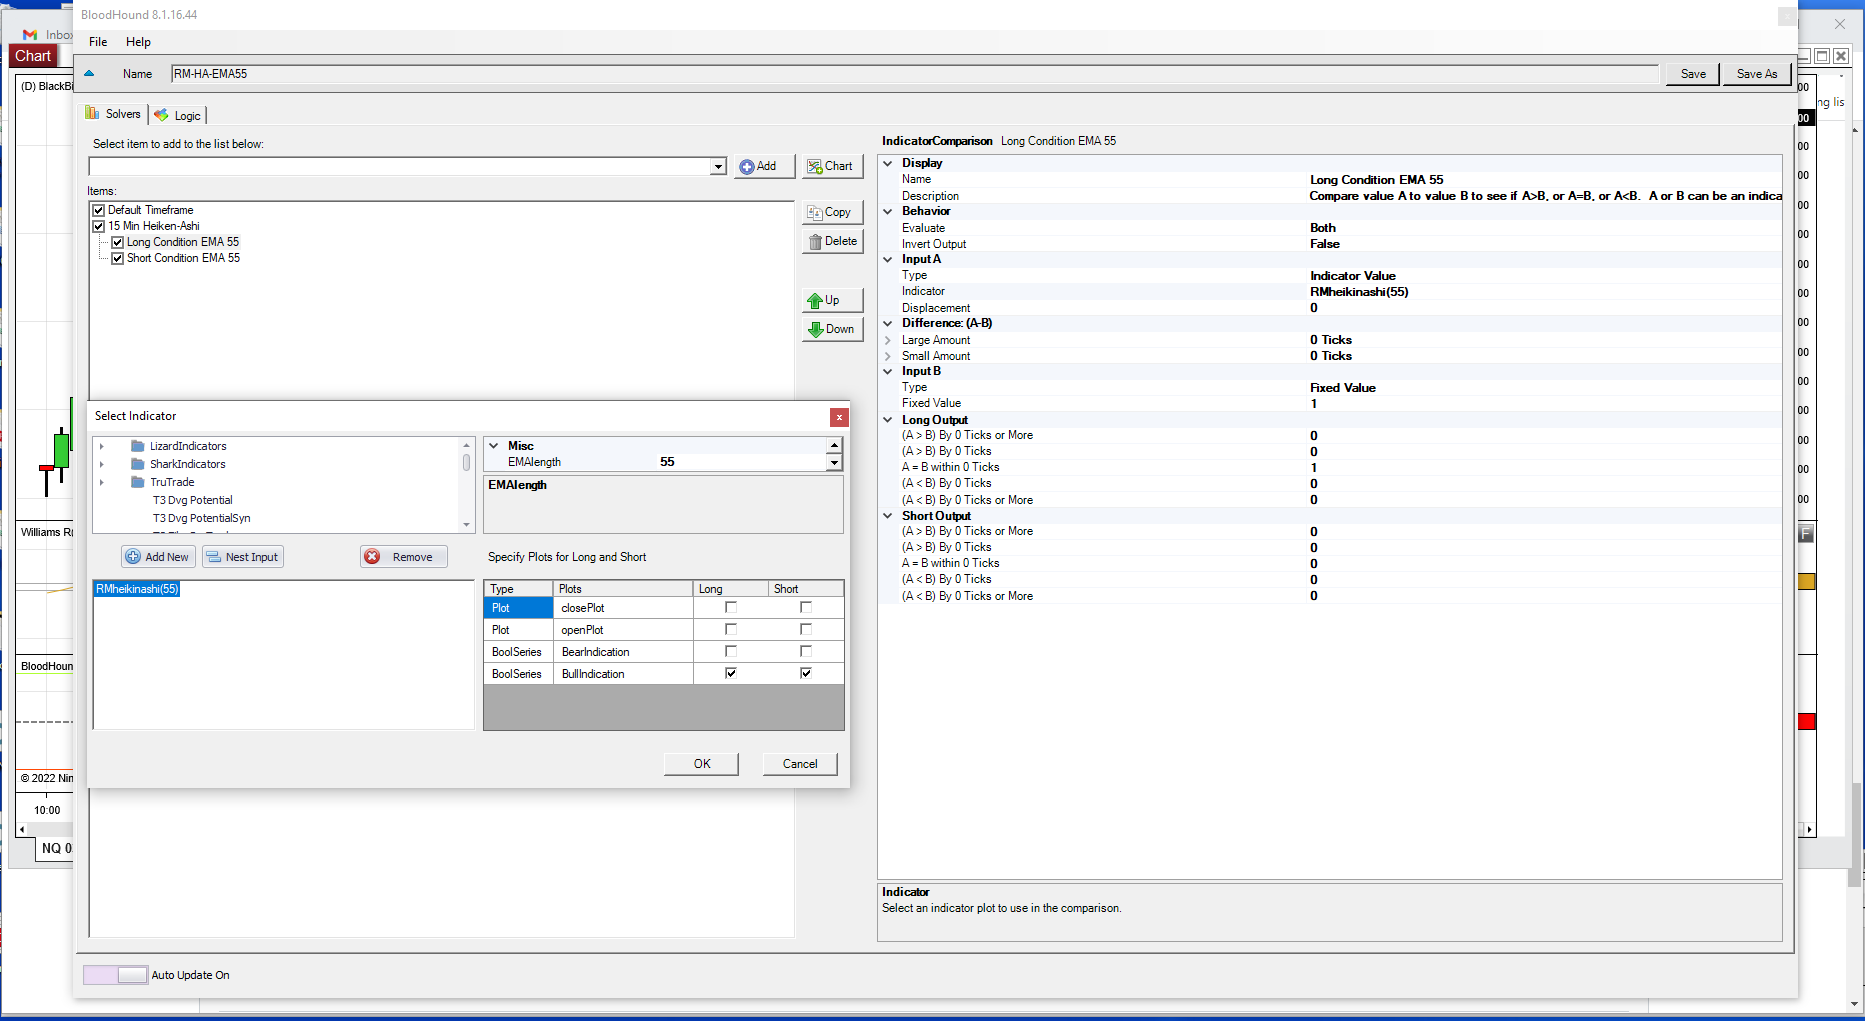Image resolution: width=1865 pixels, height=1021 pixels.
Task: Save the BloodHound template
Action: [x=1693, y=74]
